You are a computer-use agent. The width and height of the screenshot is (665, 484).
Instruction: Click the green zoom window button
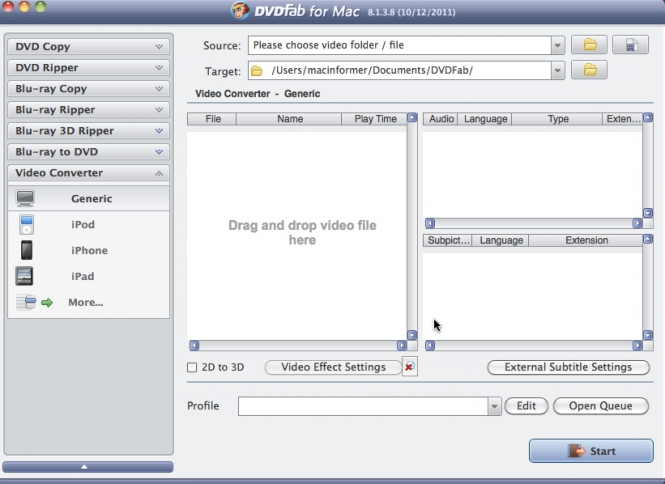(40, 6)
